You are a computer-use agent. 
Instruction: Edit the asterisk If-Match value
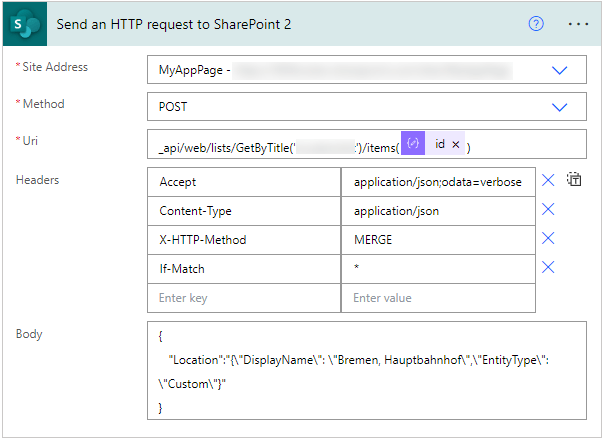438,268
